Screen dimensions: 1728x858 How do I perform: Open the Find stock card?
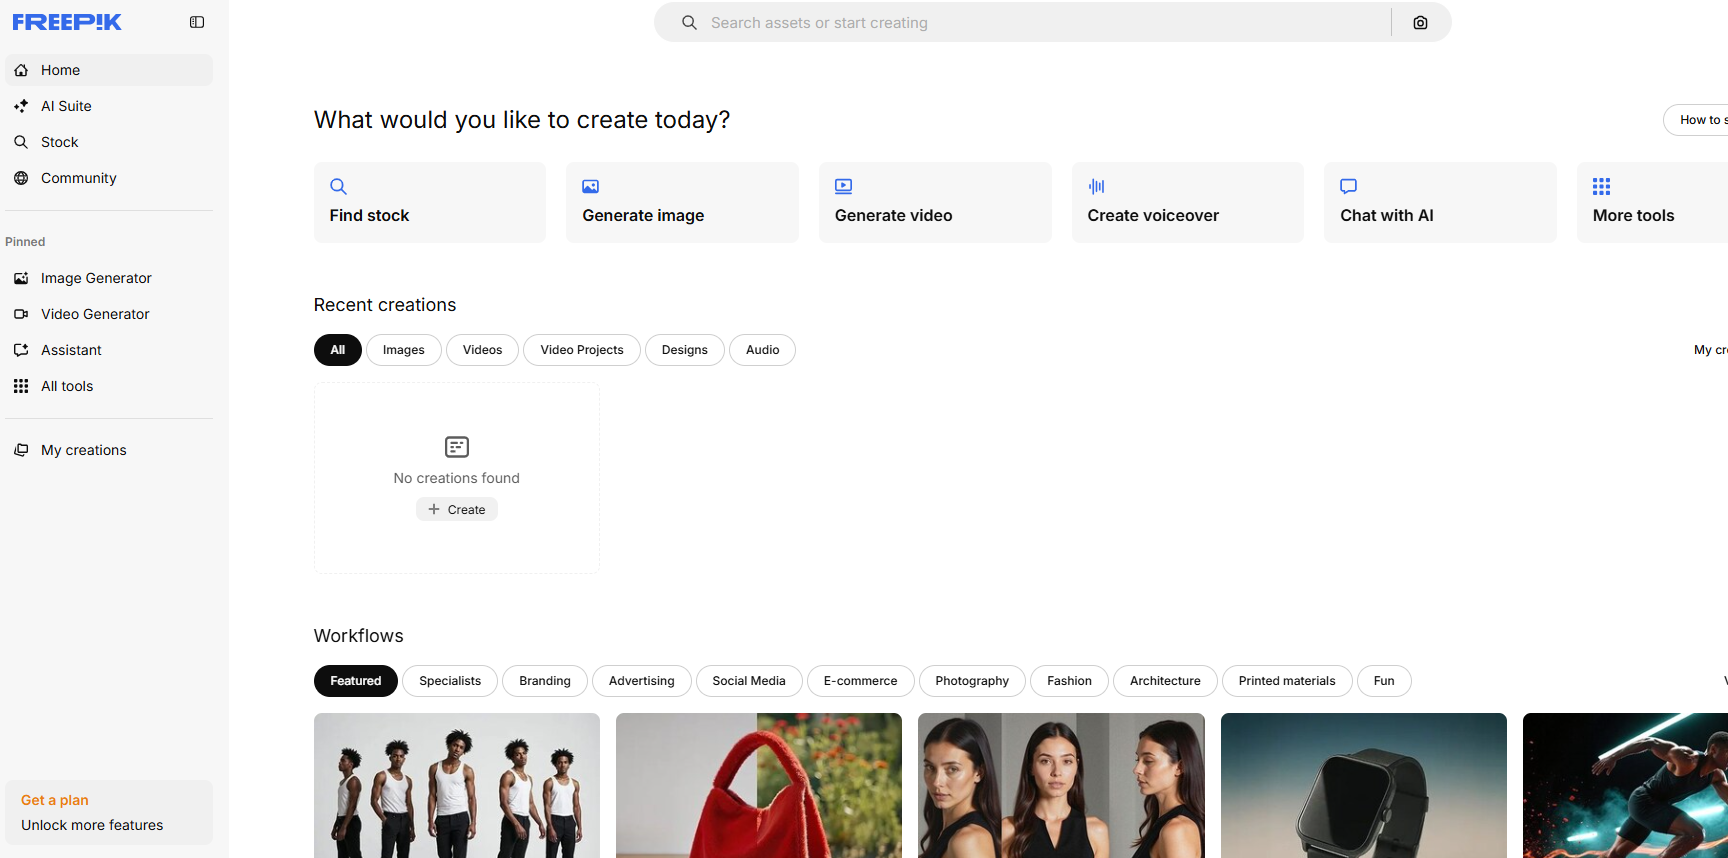(x=429, y=202)
